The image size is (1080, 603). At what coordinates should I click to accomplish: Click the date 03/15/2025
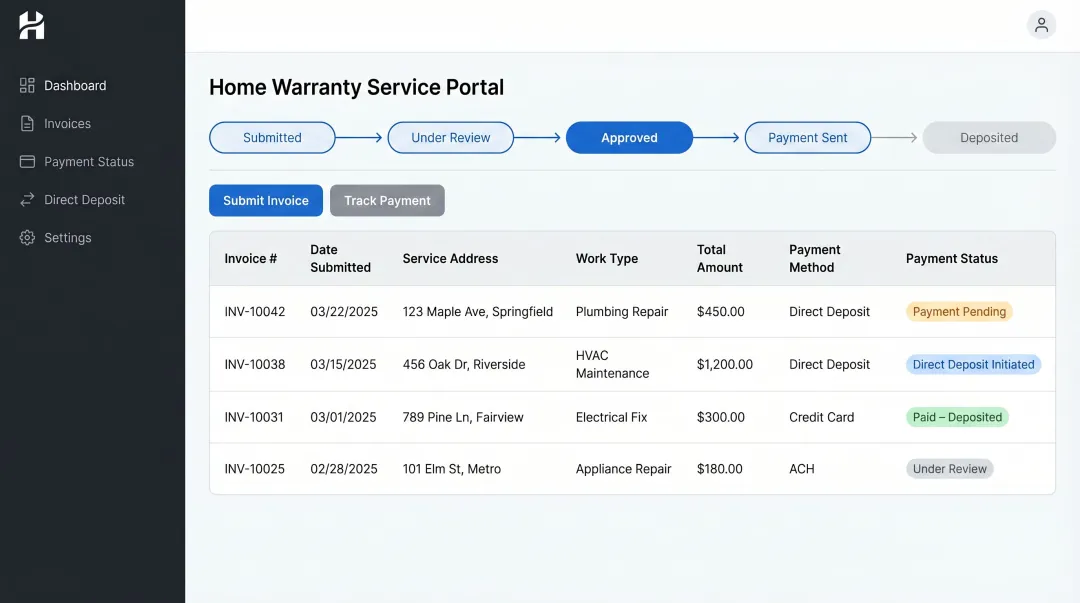tap(343, 365)
